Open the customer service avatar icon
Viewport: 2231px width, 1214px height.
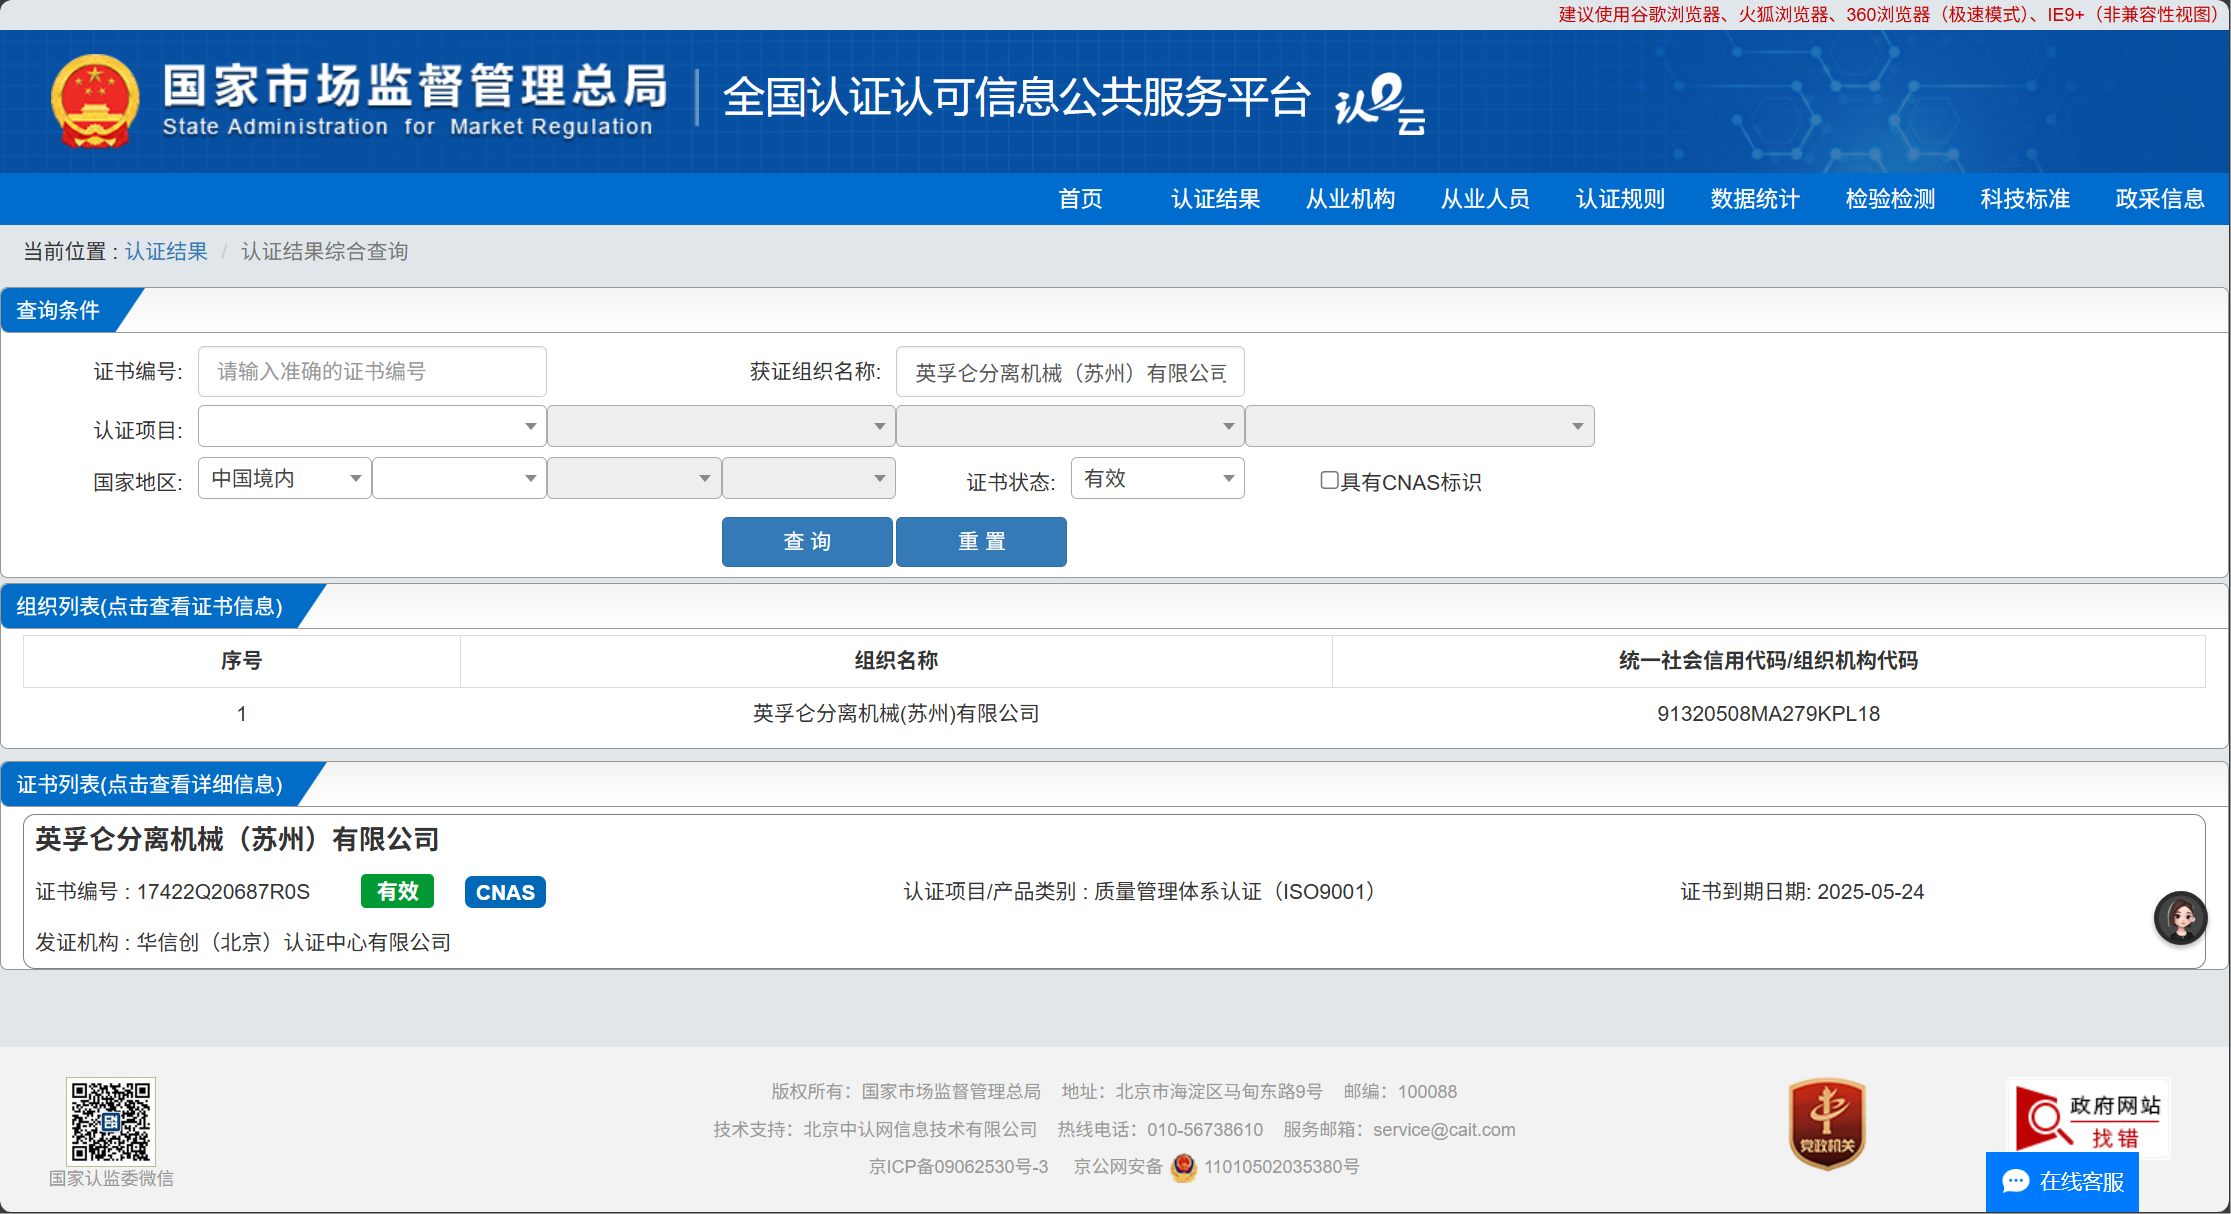(2180, 917)
